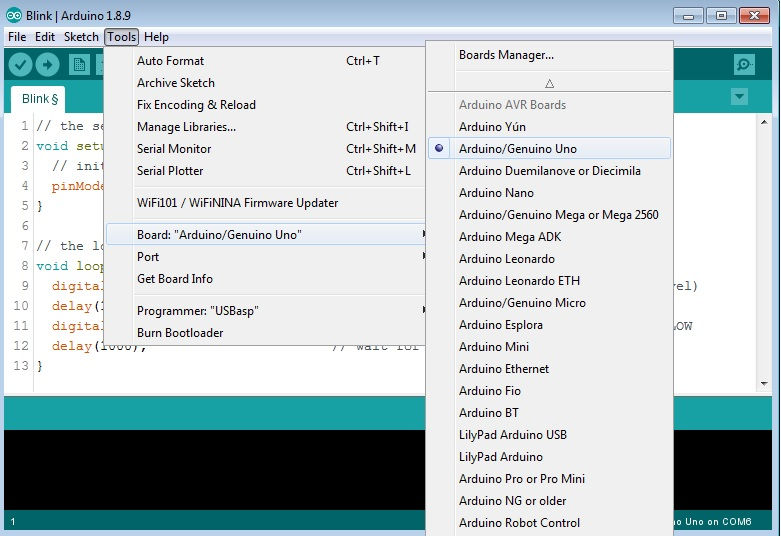Select Arduino Pro or Pro Mini board
The image size is (781, 536).
(549, 479)
